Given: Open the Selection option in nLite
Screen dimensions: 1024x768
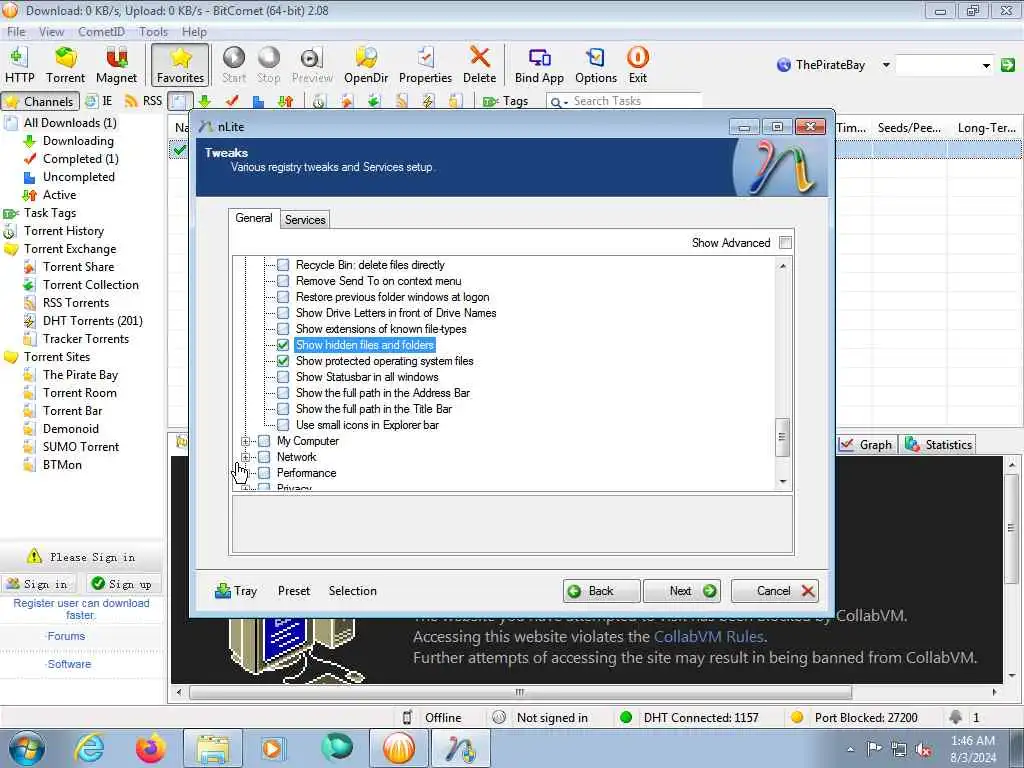Looking at the screenshot, I should click(x=353, y=591).
